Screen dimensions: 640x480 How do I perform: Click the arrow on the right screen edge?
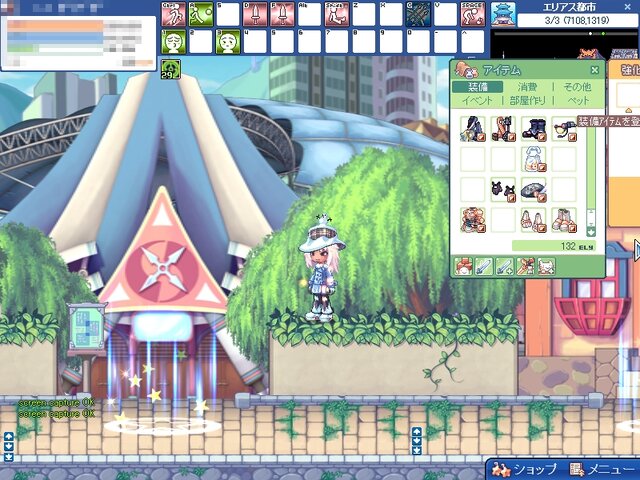point(637,249)
